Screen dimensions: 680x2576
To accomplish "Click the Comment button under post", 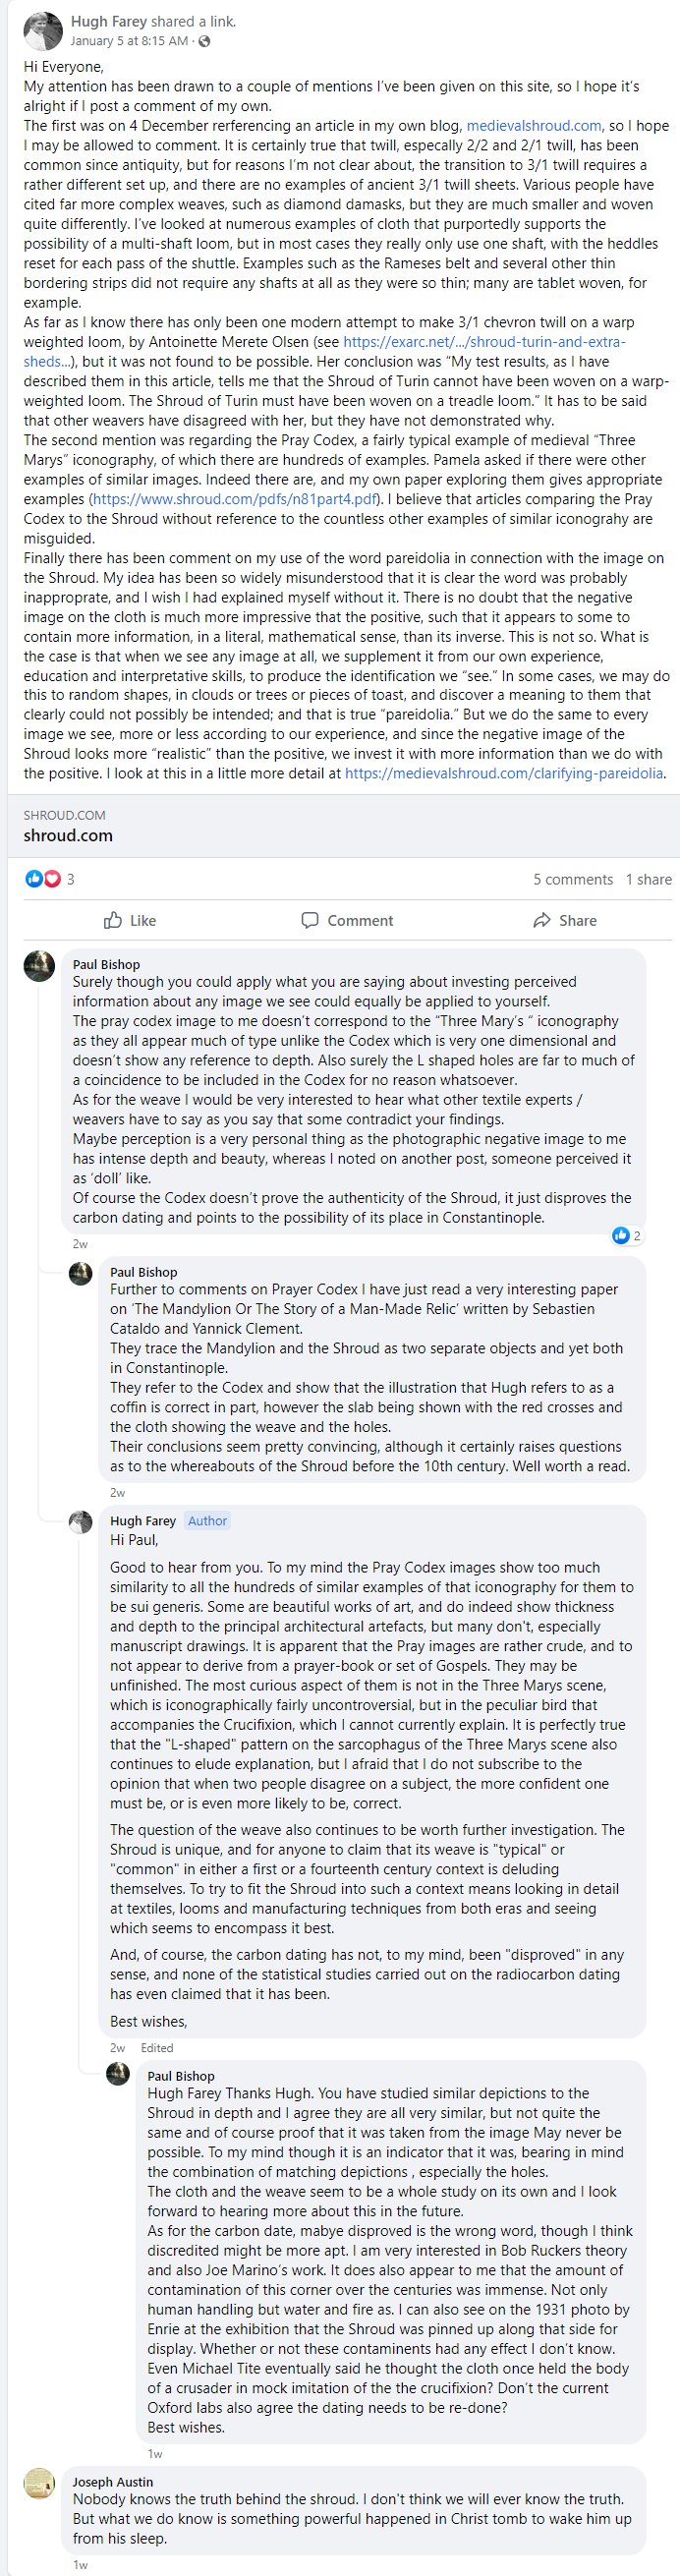I will coord(347,920).
